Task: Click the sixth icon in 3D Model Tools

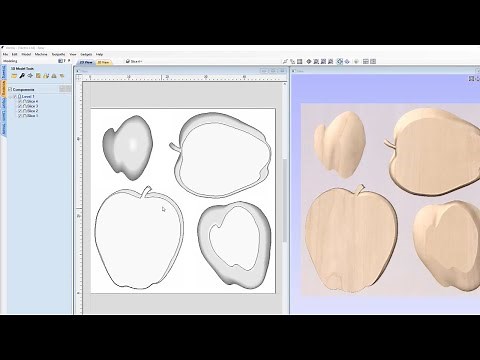Action: pos(54,76)
